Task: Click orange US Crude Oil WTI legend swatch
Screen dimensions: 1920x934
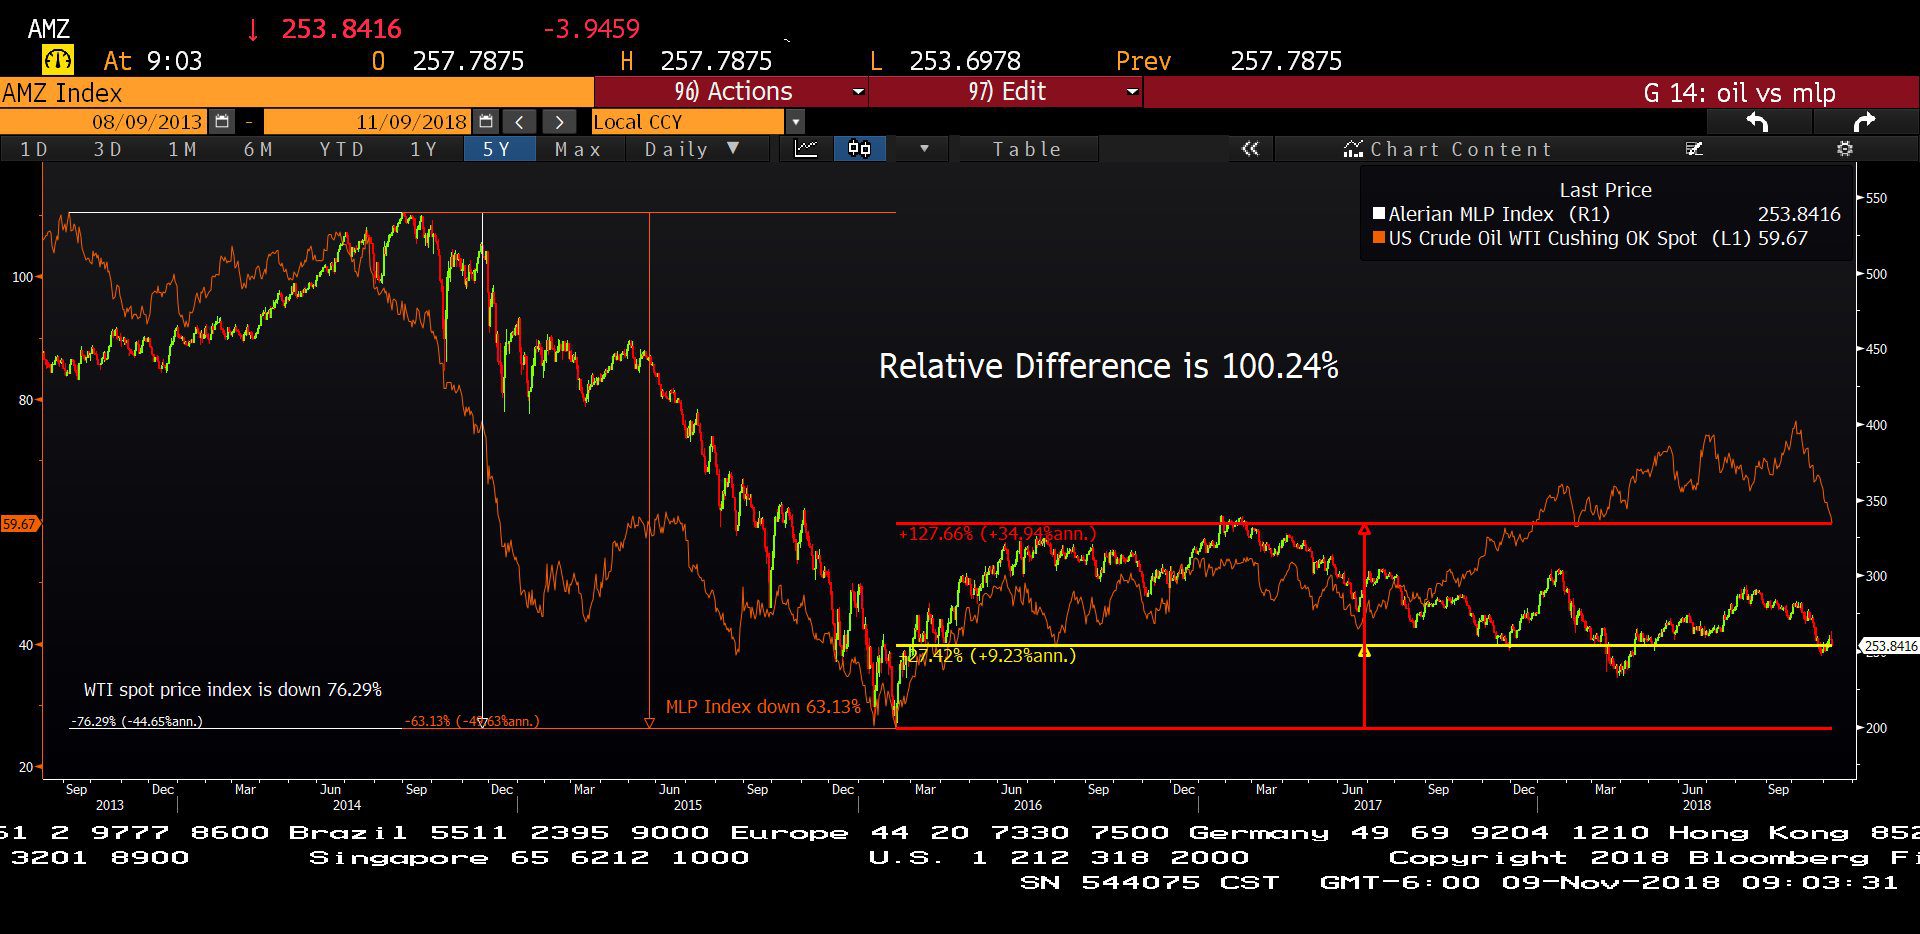Action: [1379, 237]
